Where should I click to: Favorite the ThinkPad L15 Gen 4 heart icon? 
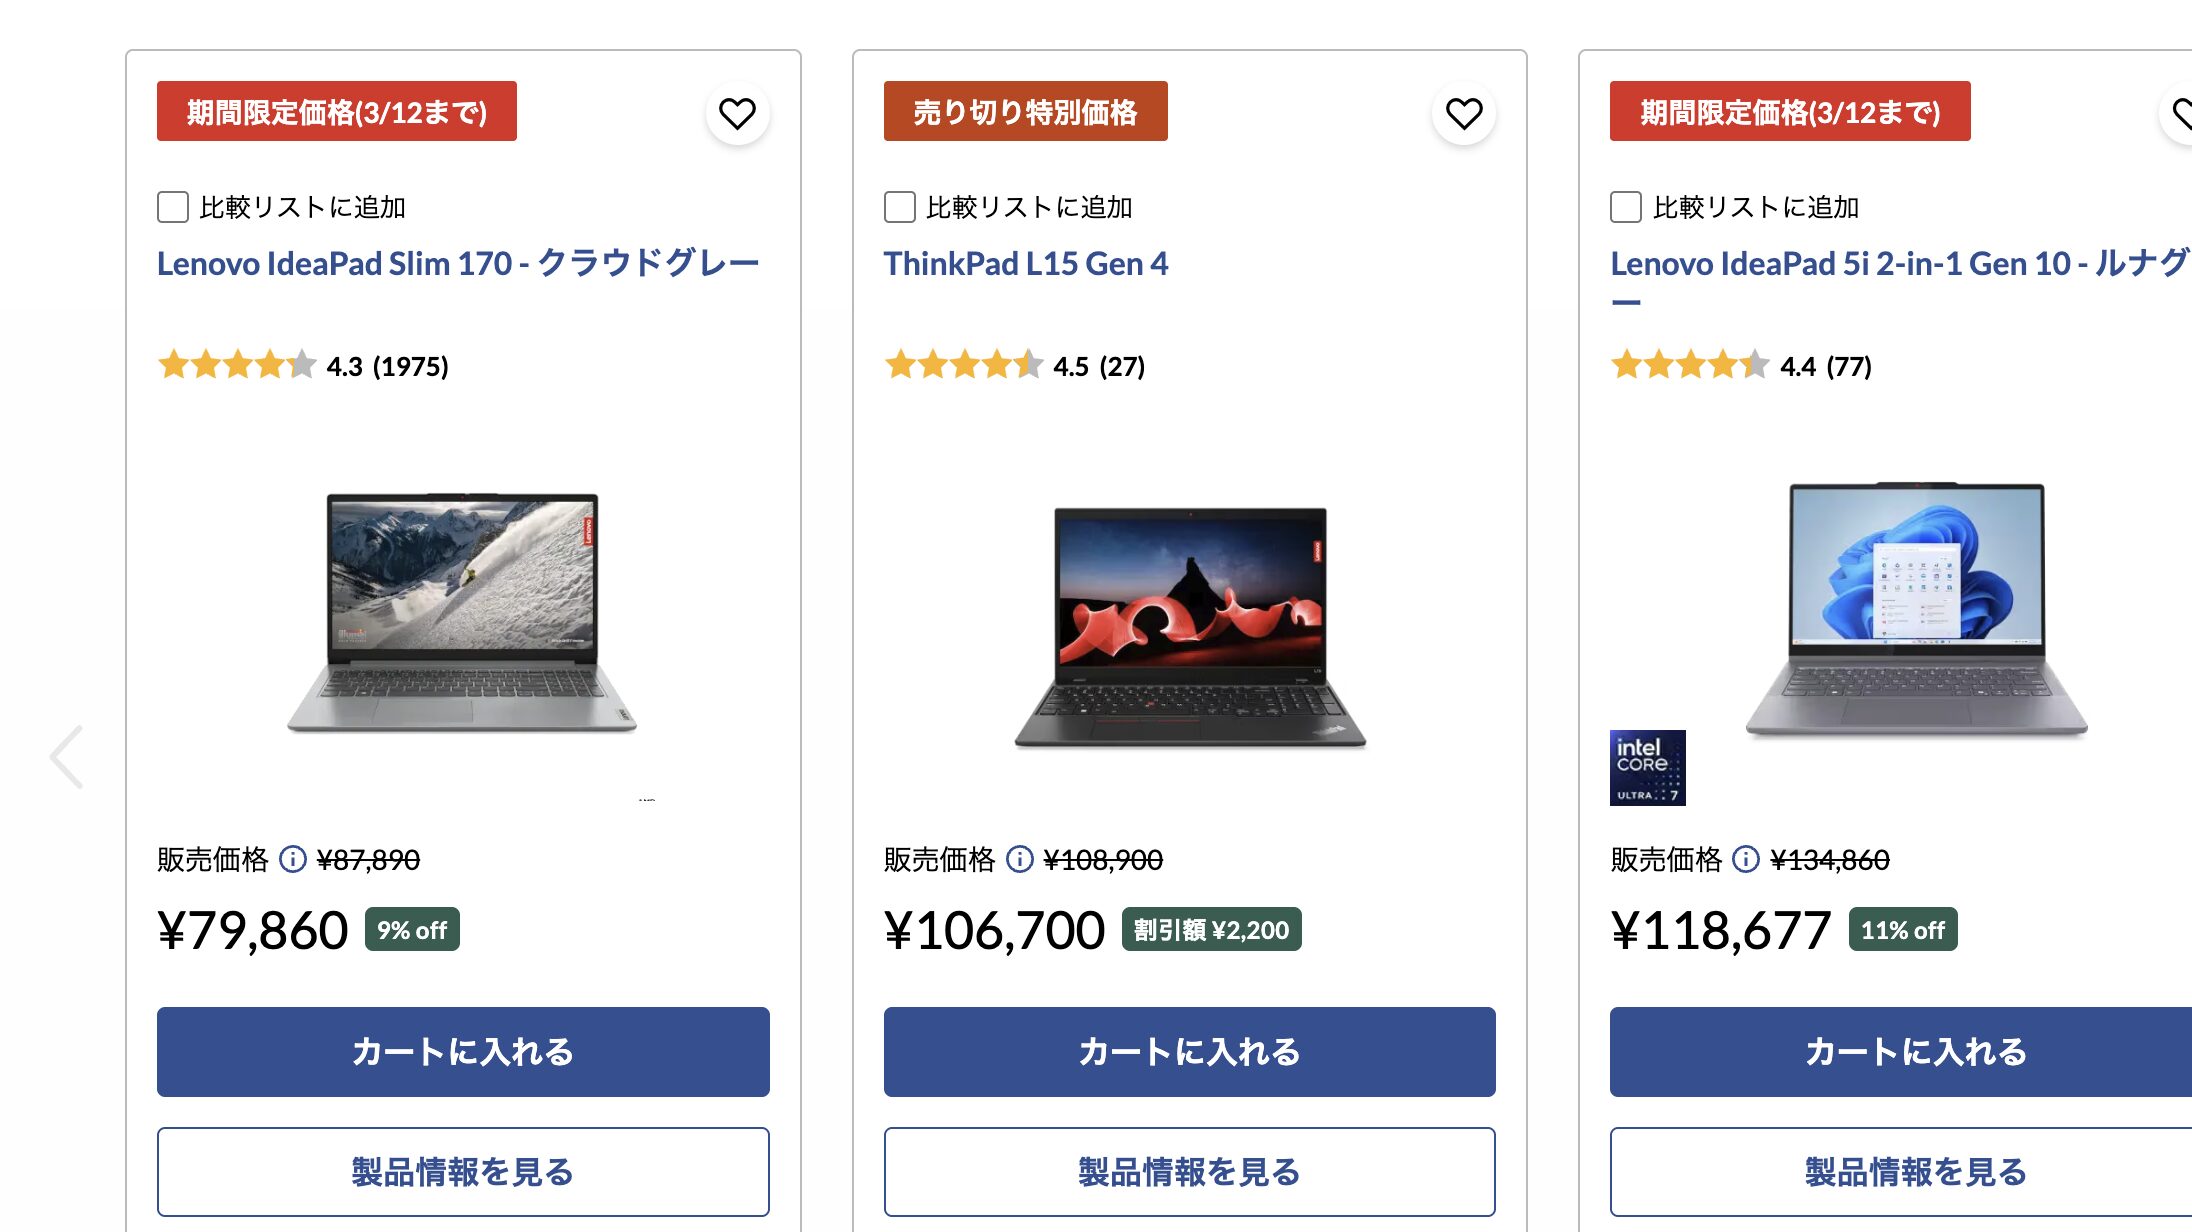[x=1463, y=114]
